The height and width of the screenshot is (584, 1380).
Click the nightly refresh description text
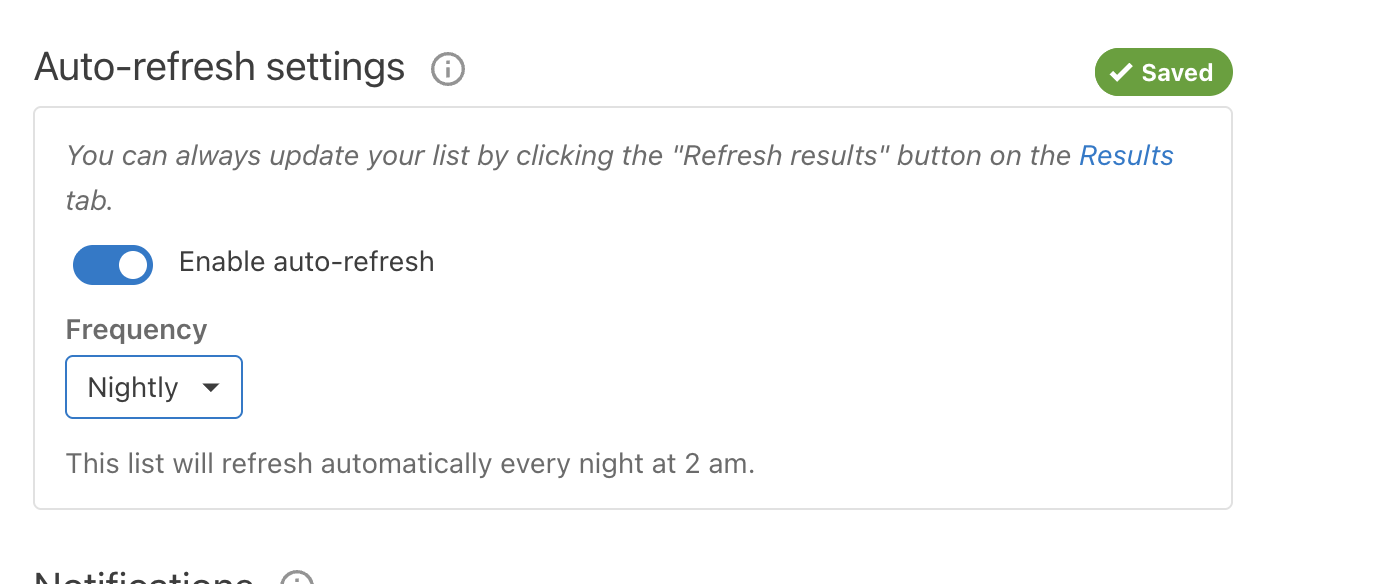coord(410,463)
